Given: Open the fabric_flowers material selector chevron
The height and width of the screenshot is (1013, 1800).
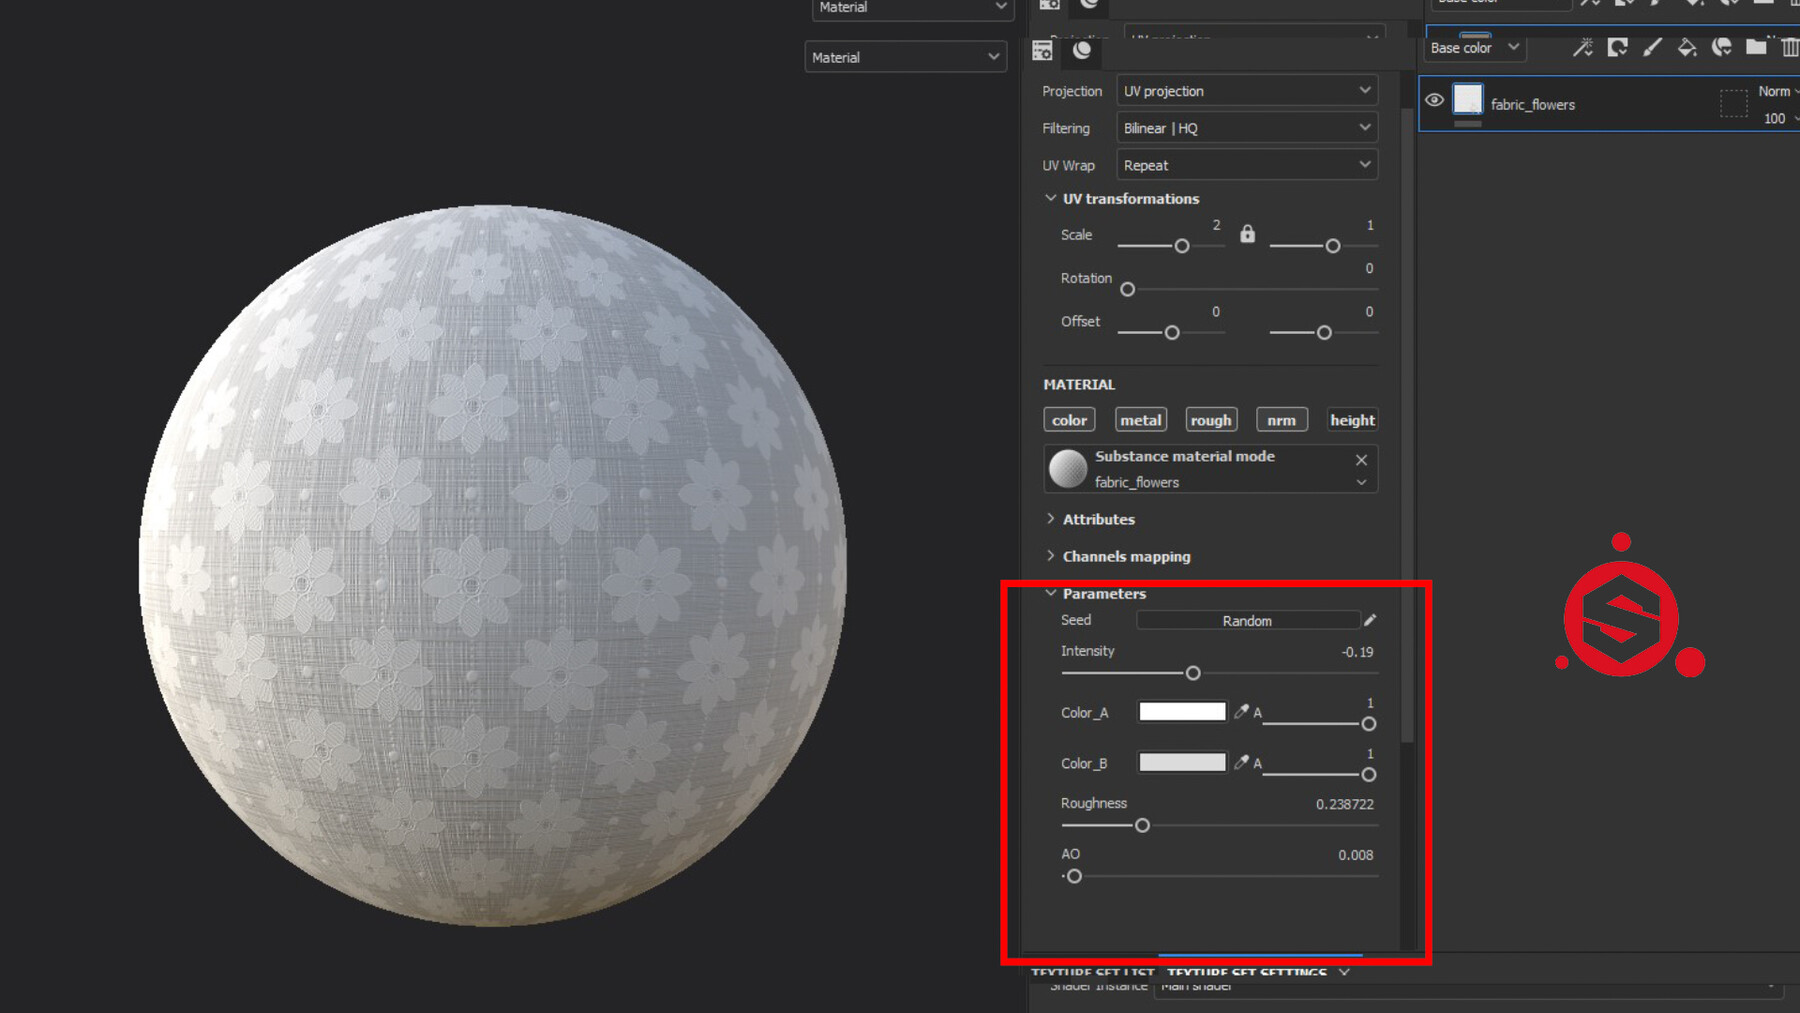Looking at the screenshot, I should [x=1361, y=482].
